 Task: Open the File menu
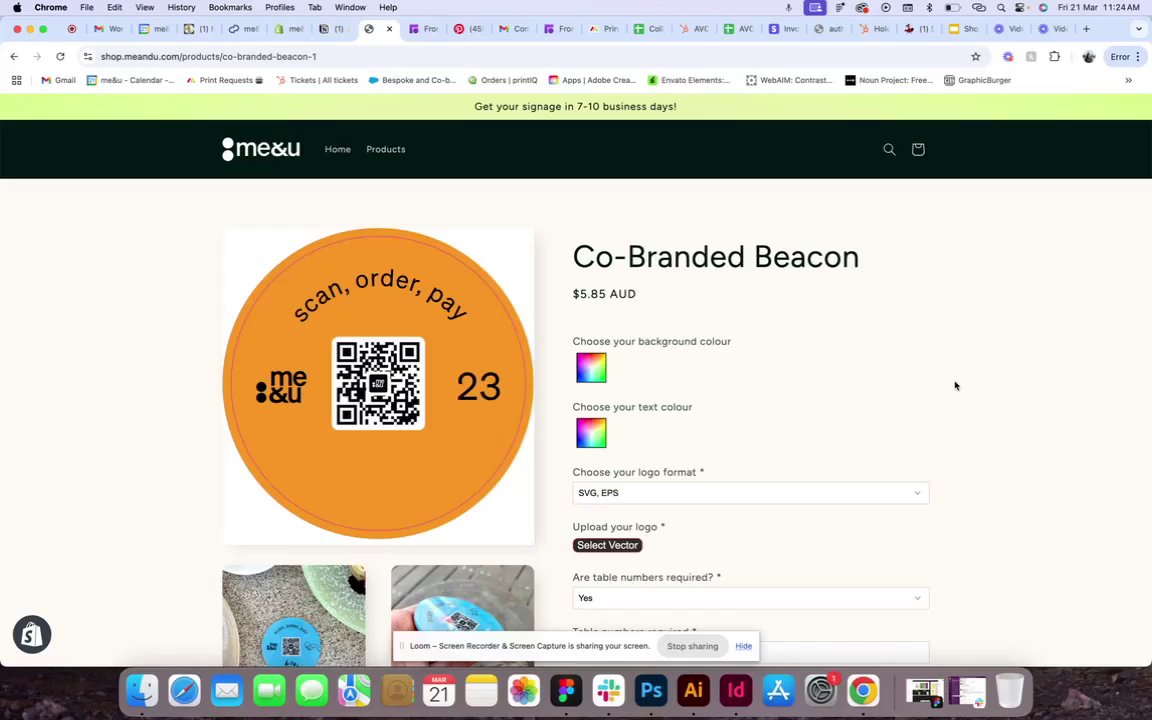pyautogui.click(x=87, y=7)
